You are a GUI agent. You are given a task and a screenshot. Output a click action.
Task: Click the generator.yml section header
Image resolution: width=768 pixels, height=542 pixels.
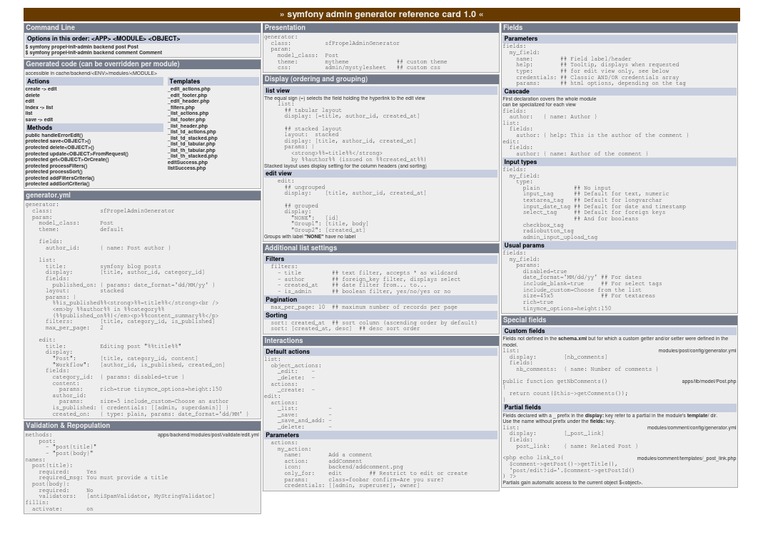(50, 196)
